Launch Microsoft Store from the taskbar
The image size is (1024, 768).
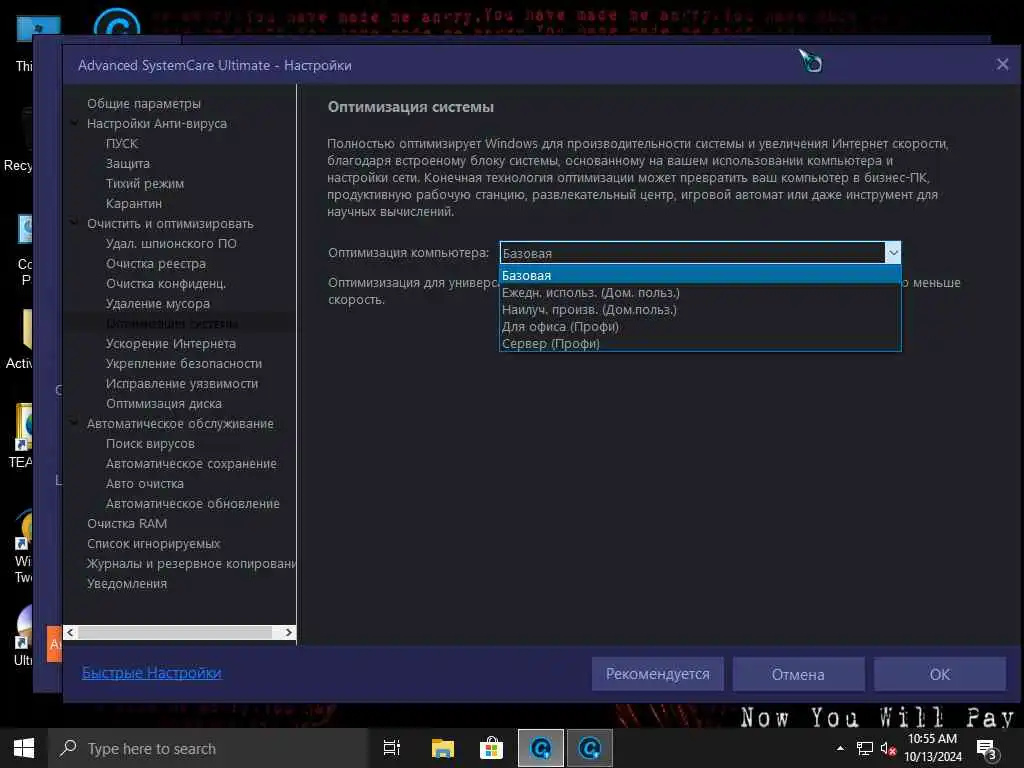click(491, 748)
